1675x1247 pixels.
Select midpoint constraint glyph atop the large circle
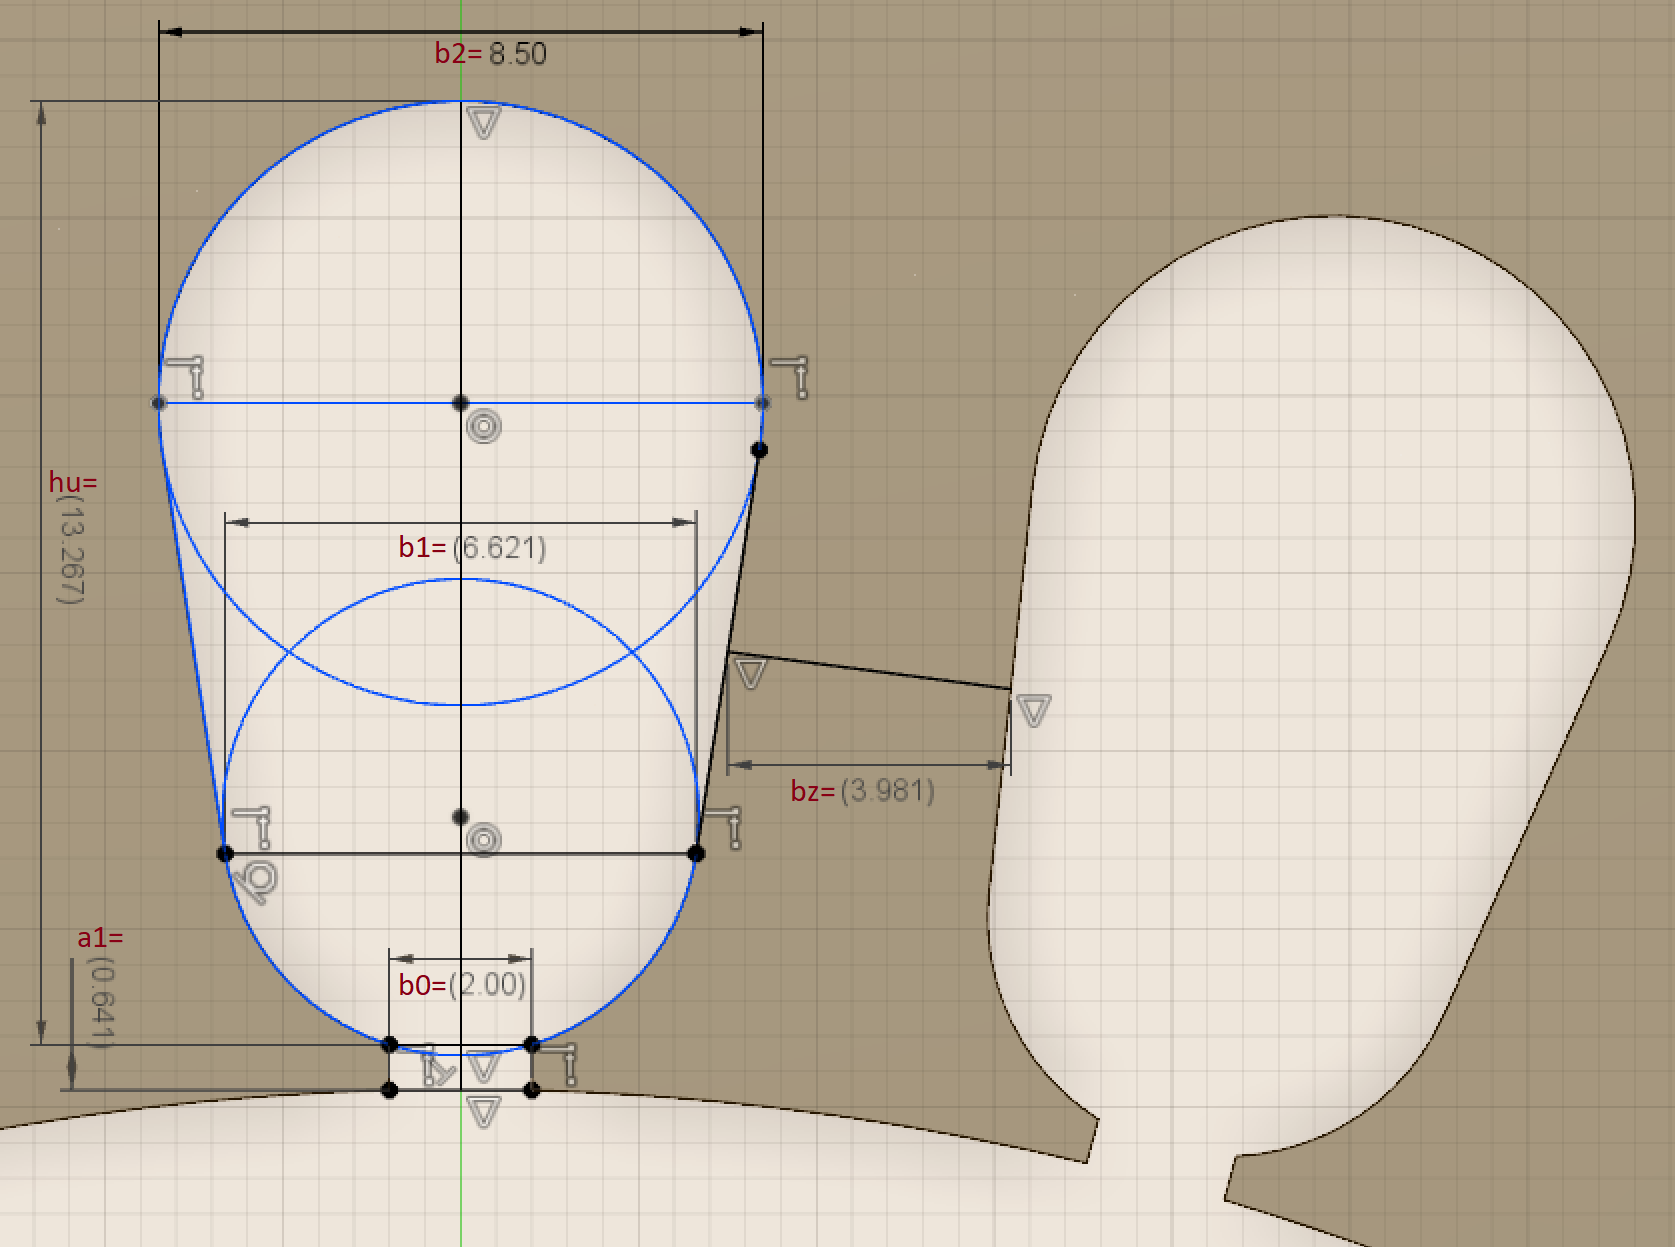click(x=484, y=124)
